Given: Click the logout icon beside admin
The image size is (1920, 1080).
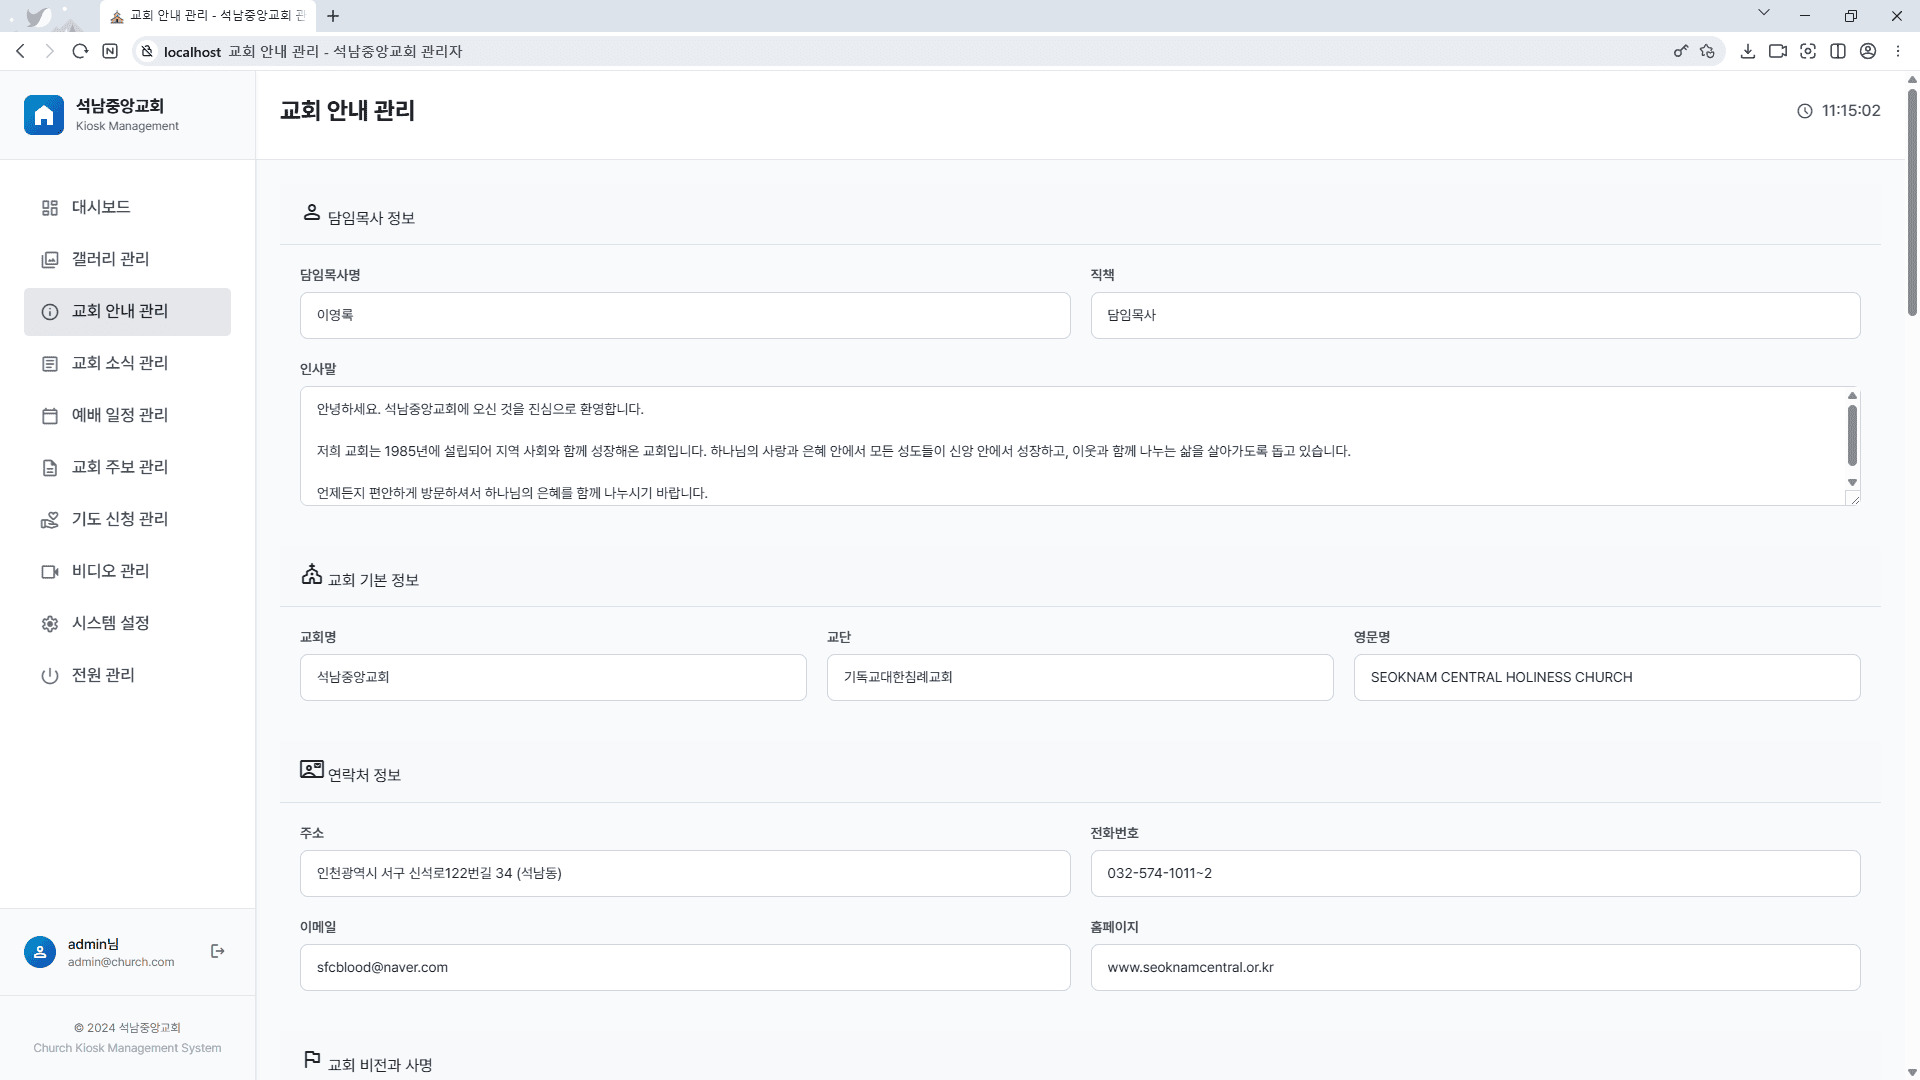Looking at the screenshot, I should pos(218,951).
